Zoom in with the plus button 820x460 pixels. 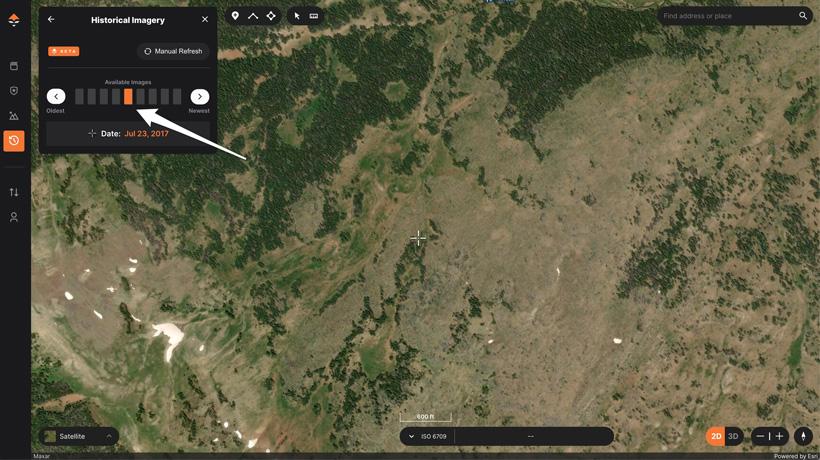click(779, 436)
